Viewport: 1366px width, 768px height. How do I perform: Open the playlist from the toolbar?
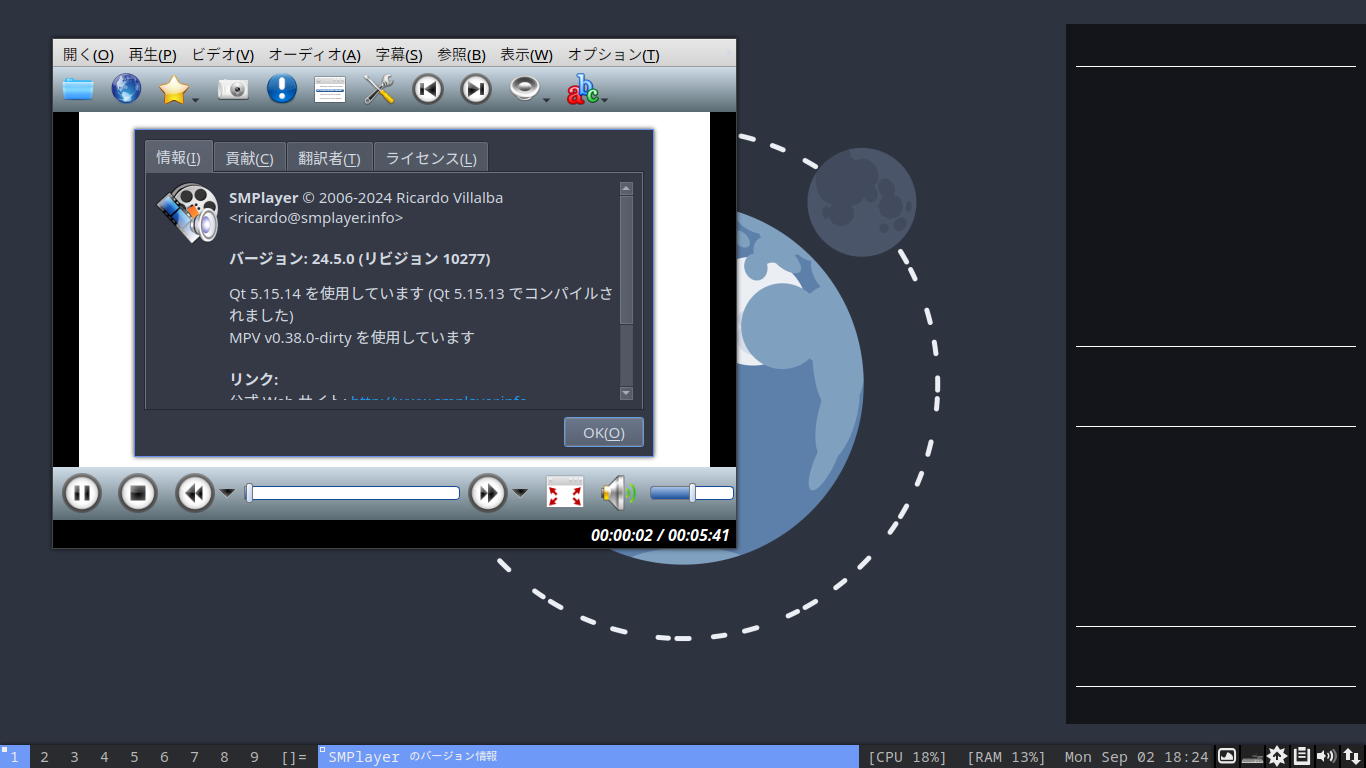(x=330, y=89)
